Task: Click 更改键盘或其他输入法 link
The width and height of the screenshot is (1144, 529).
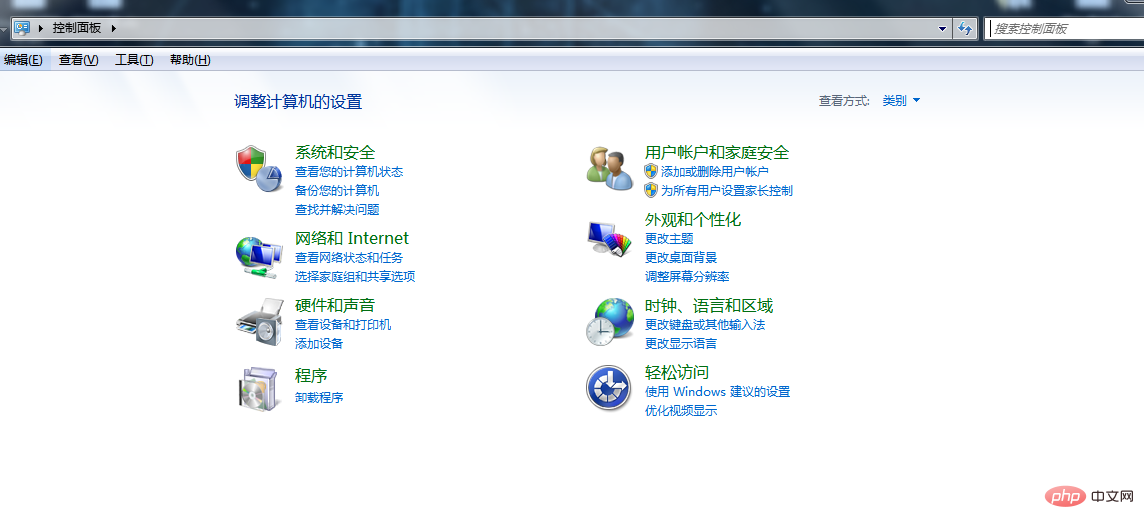Action: click(x=706, y=325)
